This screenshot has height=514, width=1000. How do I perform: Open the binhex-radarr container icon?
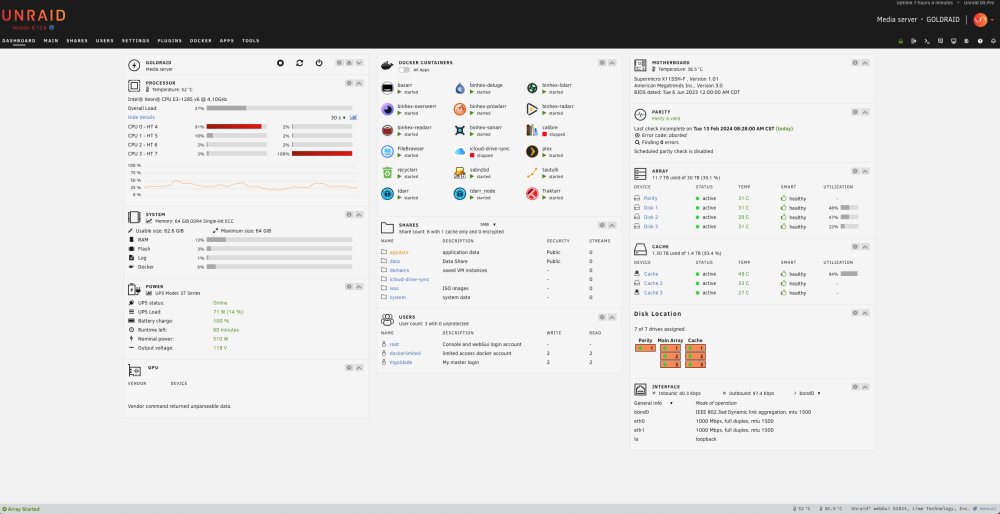click(532, 109)
